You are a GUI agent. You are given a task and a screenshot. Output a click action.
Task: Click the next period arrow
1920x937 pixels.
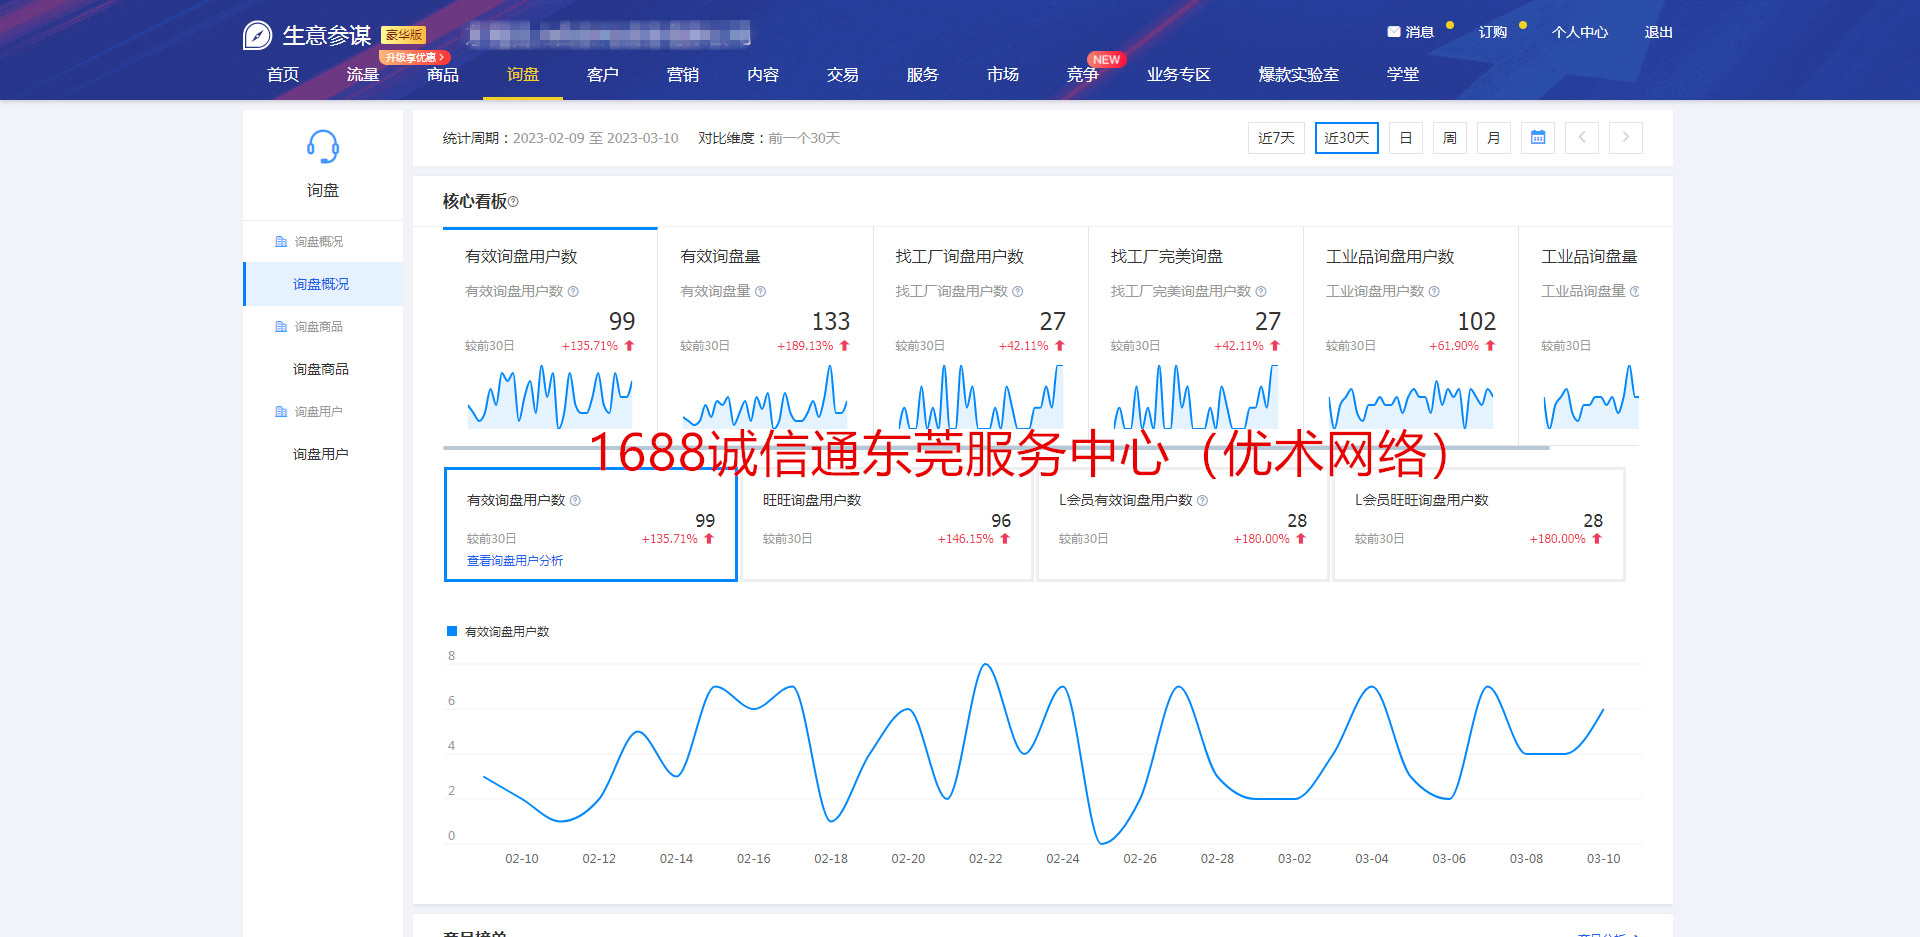pyautogui.click(x=1625, y=138)
